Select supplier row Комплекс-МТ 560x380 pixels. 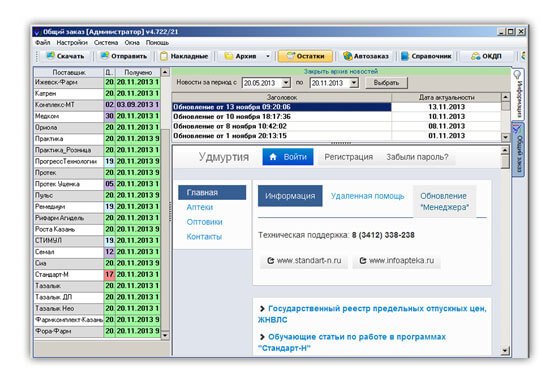click(97, 105)
